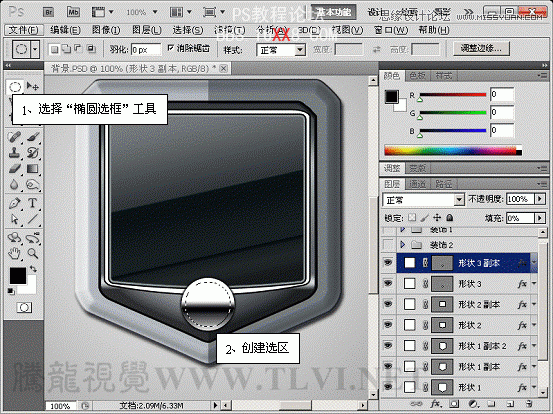553x414 pixels.
Task: Expand the 装饰 2 layer group
Action: click(x=402, y=244)
